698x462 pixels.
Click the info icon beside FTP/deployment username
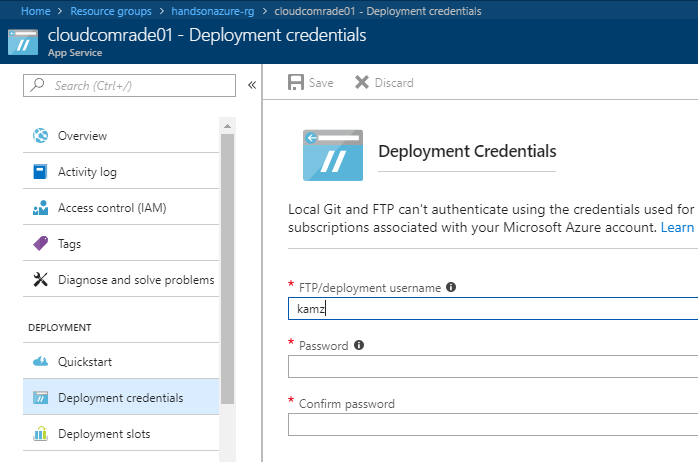tap(451, 287)
